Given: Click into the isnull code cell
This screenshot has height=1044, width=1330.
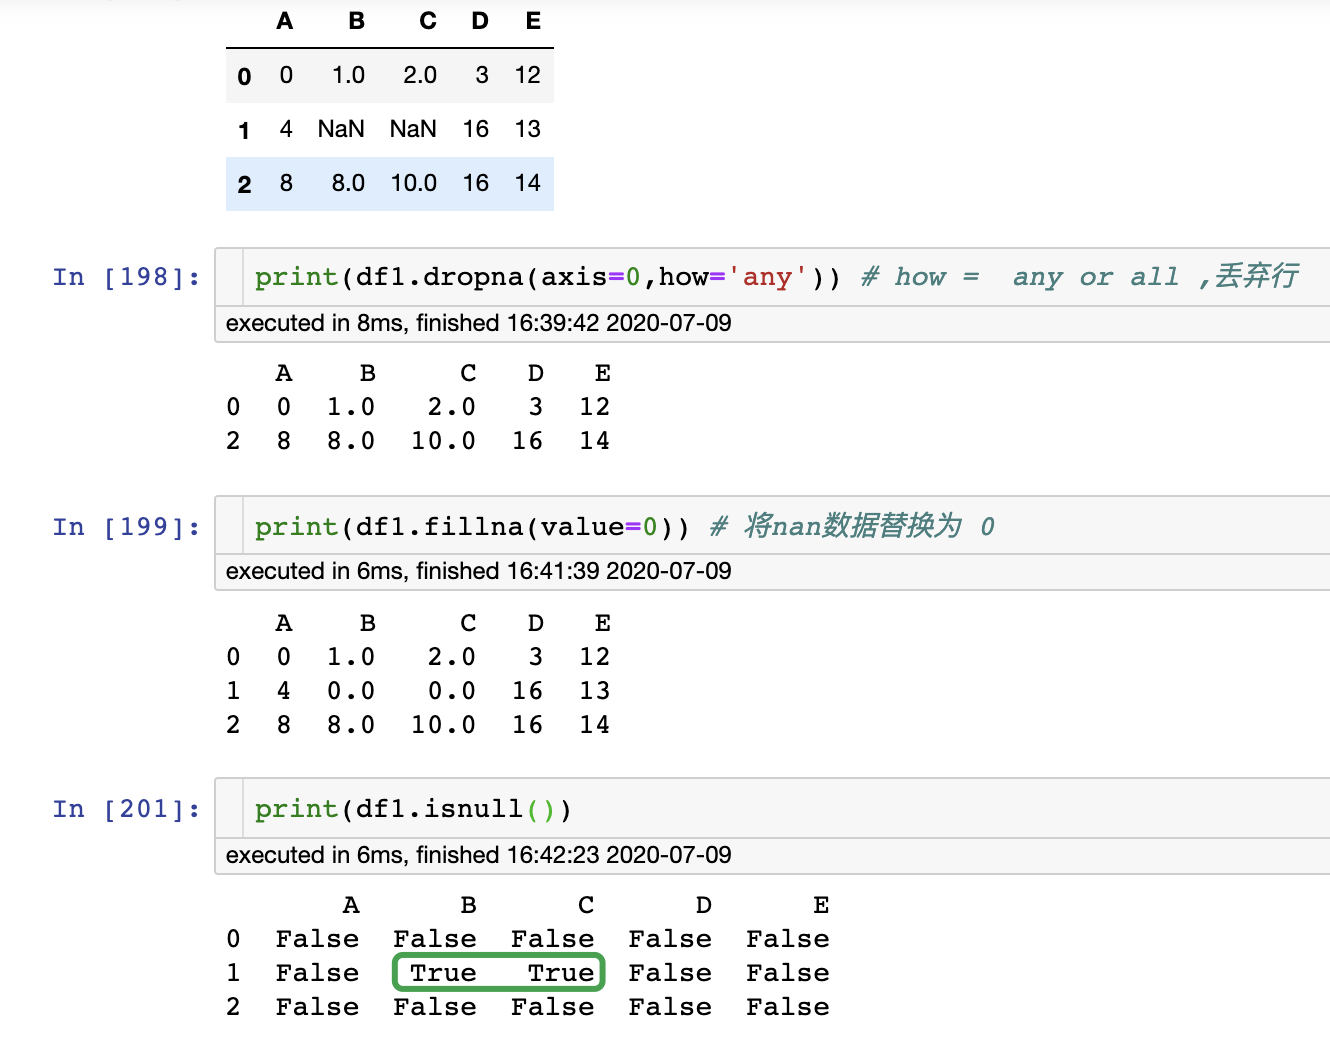Looking at the screenshot, I should click(x=786, y=808).
